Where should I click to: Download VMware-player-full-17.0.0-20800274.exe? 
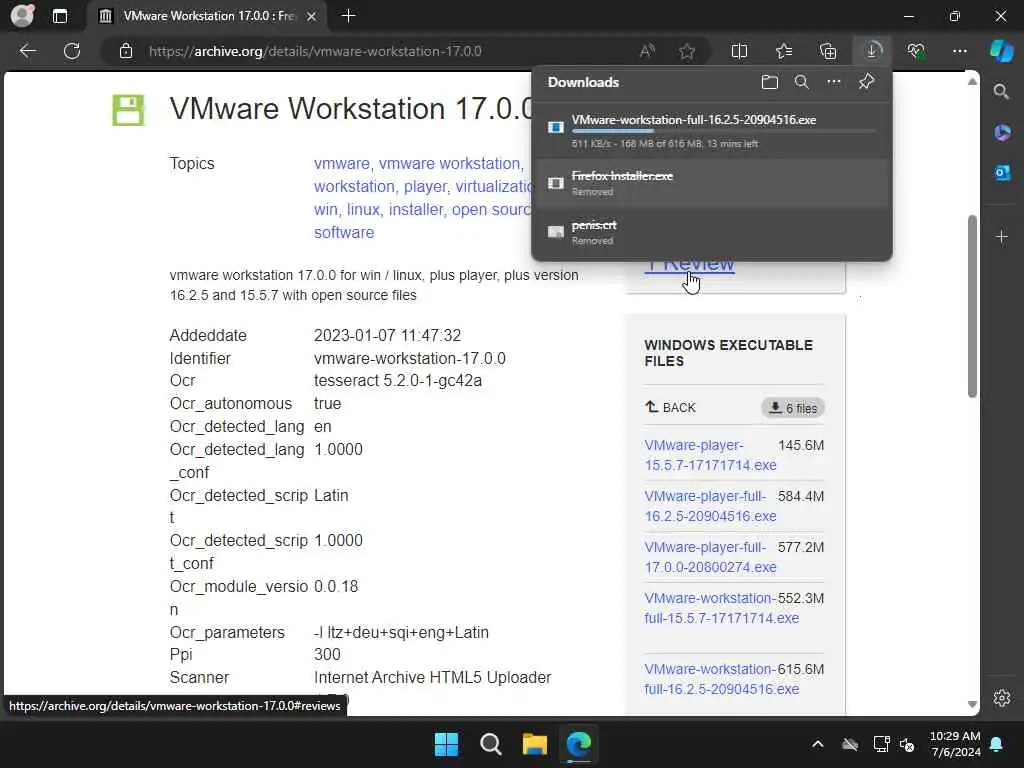tap(711, 557)
